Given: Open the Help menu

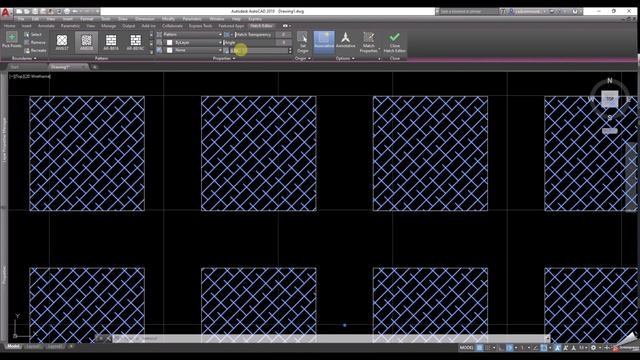Looking at the screenshot, I should click(x=236, y=19).
